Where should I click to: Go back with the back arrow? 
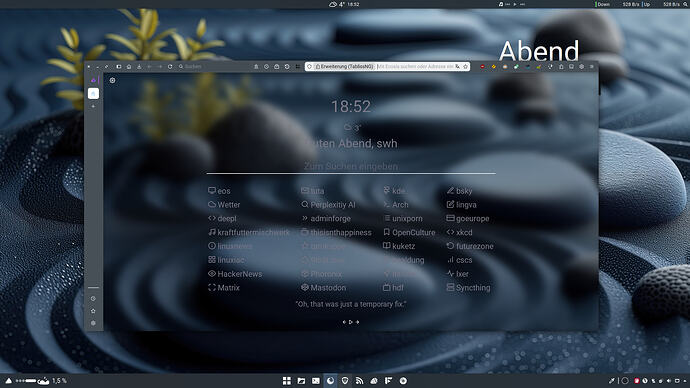[150, 66]
